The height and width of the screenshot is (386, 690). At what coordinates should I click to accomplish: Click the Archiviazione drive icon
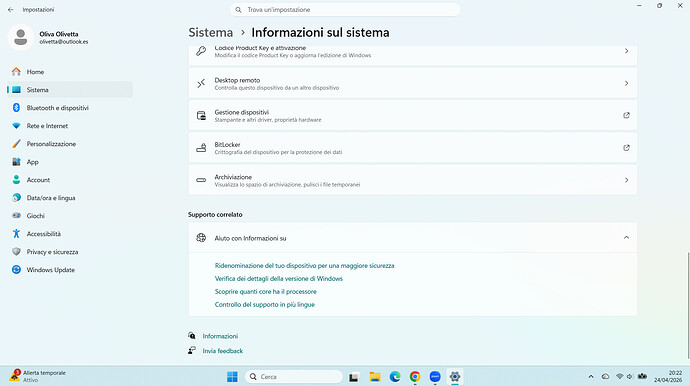(x=201, y=180)
